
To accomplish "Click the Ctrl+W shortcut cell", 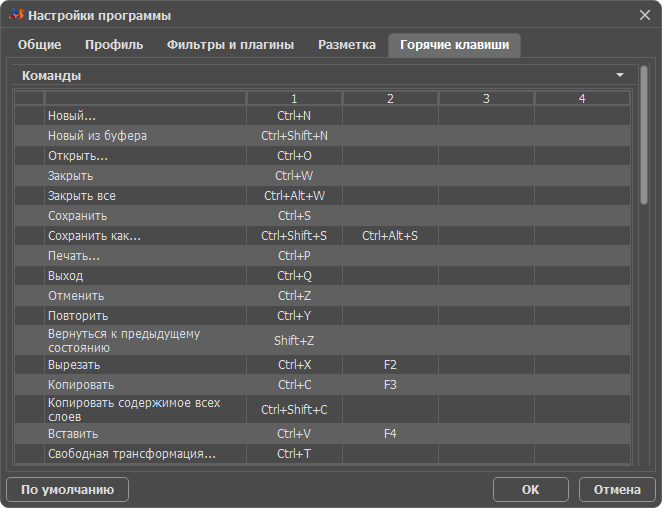I will coord(294,176).
